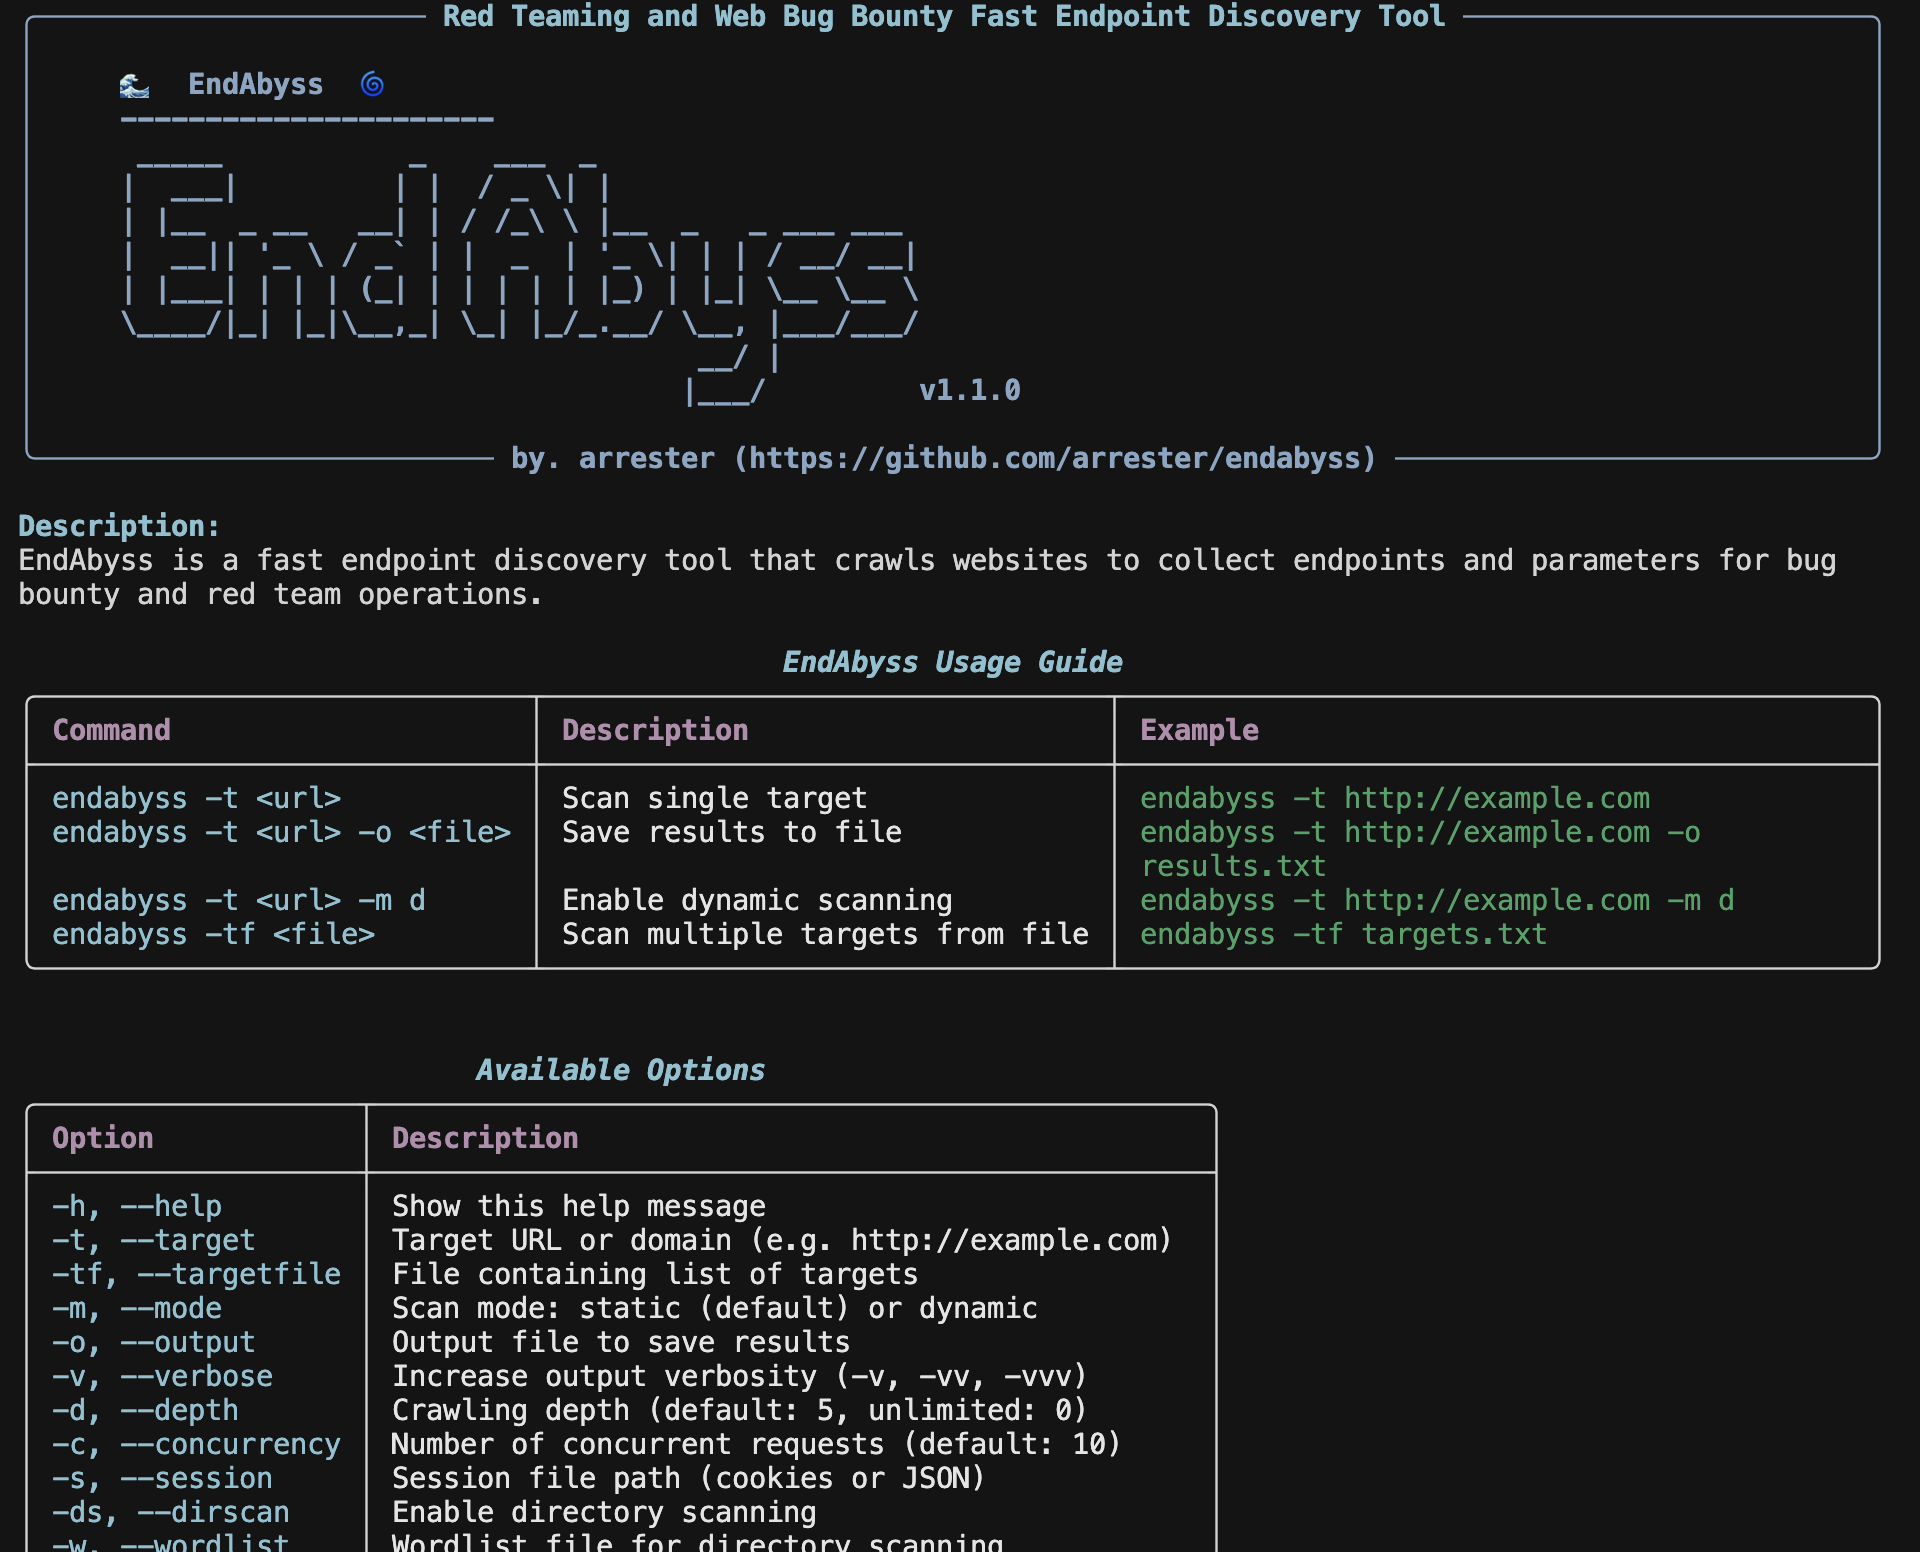This screenshot has height=1552, width=1920.
Task: Click the '-c, --concurrency' option
Action: point(196,1444)
